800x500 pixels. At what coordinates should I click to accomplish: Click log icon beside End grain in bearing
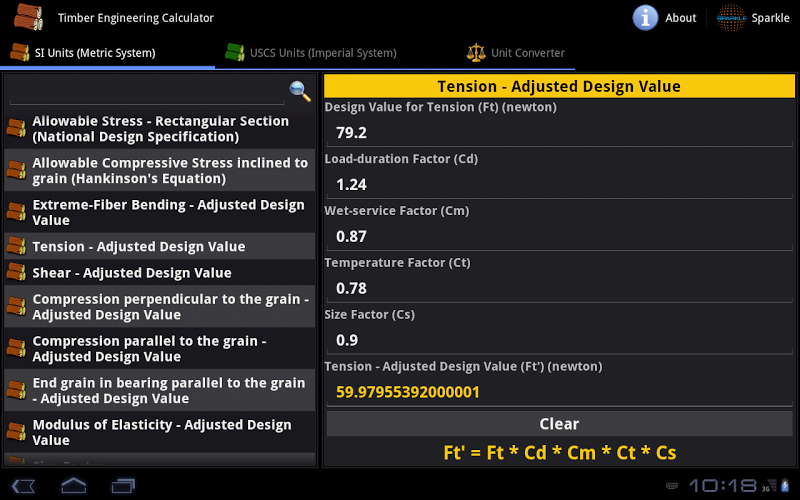pyautogui.click(x=16, y=390)
